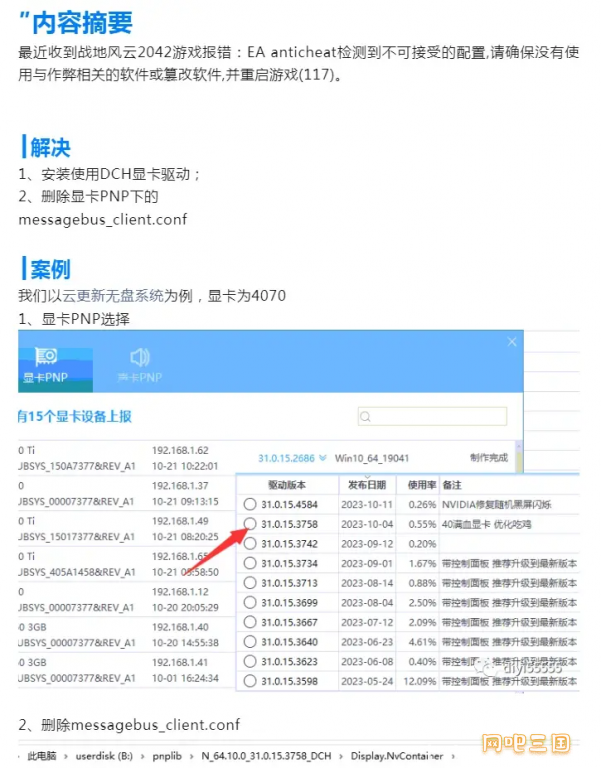
Task: Open the 云更新无盘系统 hyperlink
Action: [x=113, y=296]
